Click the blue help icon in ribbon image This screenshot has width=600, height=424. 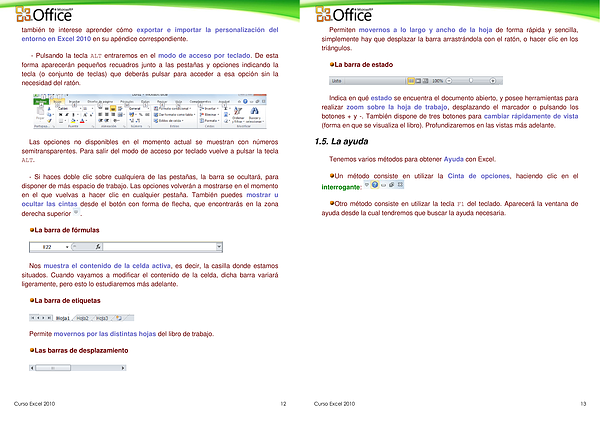pos(245,101)
